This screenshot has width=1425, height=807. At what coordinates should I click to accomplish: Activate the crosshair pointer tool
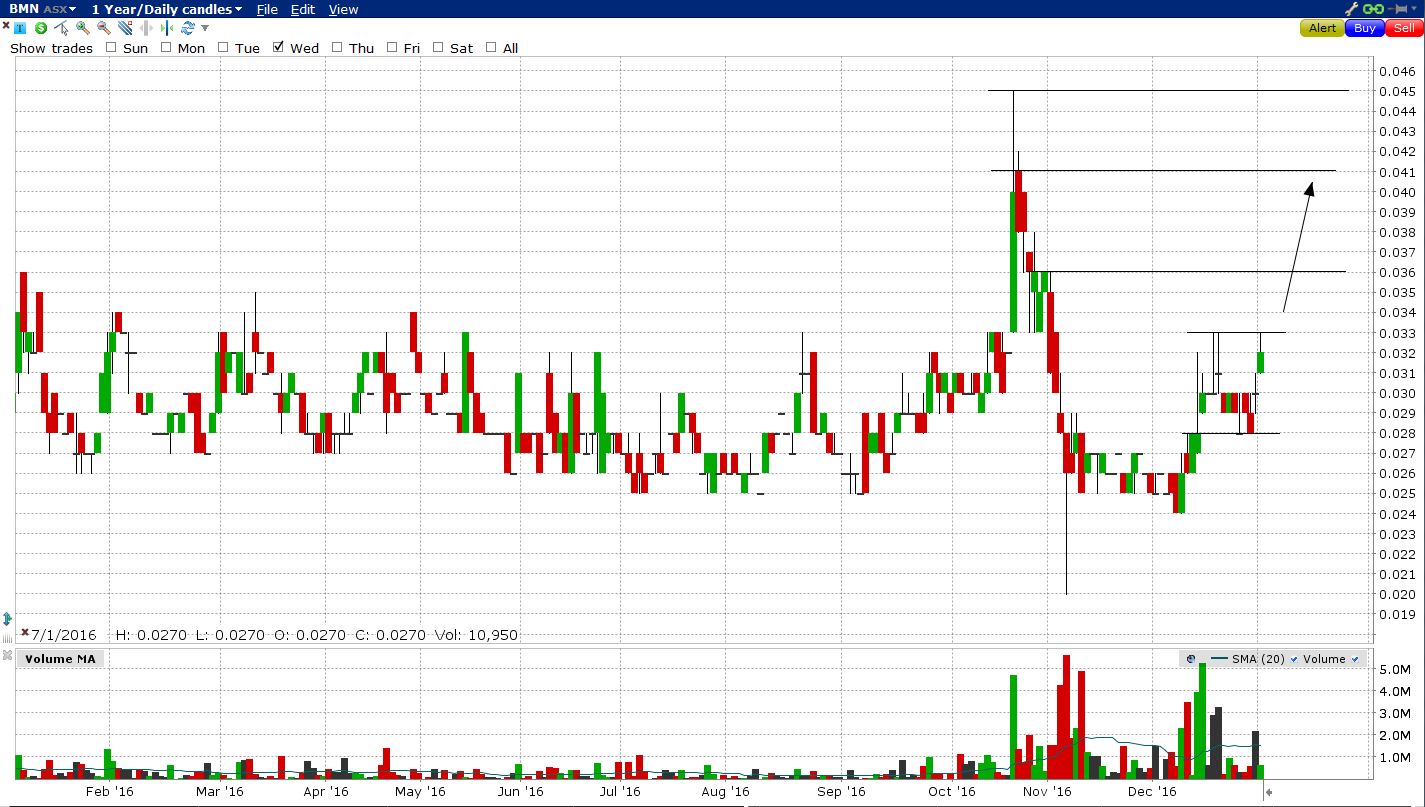[x=62, y=28]
